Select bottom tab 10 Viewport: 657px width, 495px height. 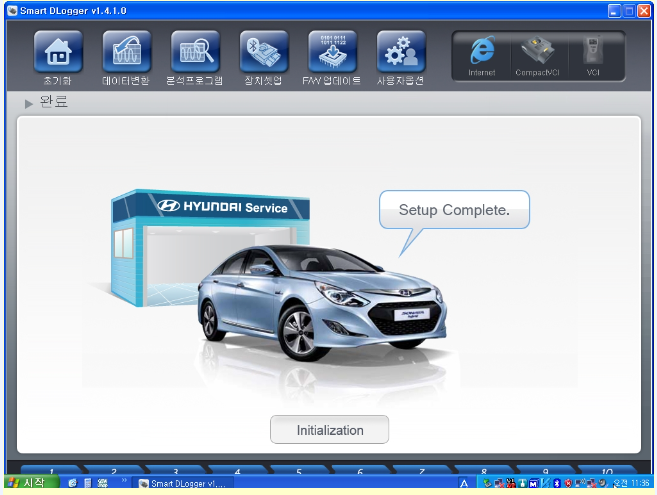[607, 471]
